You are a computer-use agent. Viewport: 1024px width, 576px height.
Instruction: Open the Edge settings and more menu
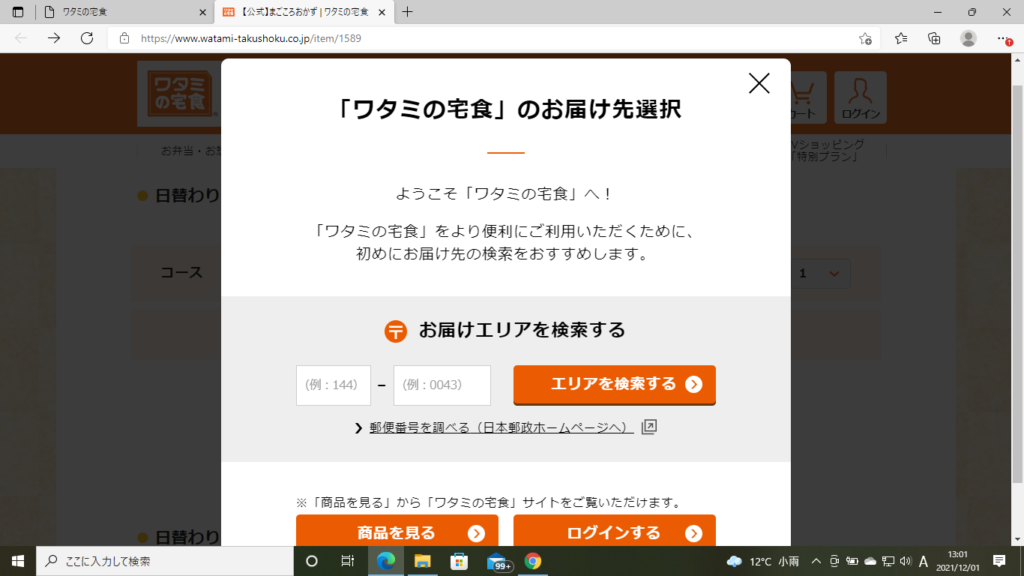[x=1004, y=39]
